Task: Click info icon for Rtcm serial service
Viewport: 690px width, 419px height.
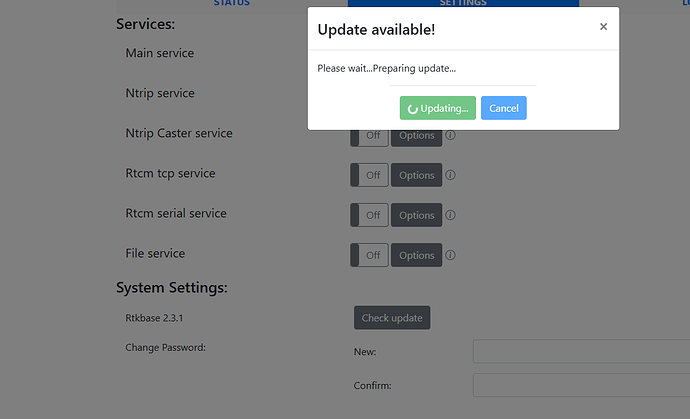Action: point(451,215)
